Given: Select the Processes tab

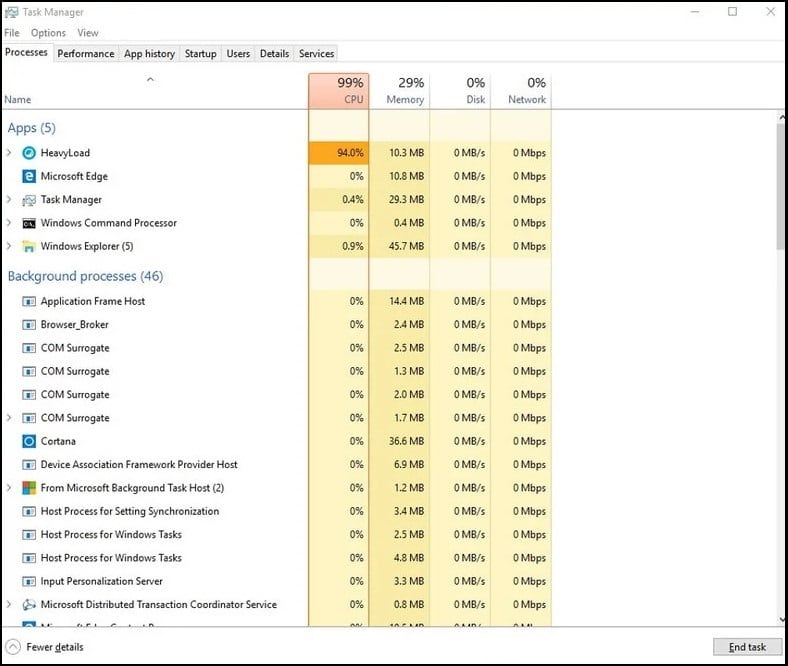Looking at the screenshot, I should pyautogui.click(x=26, y=52).
